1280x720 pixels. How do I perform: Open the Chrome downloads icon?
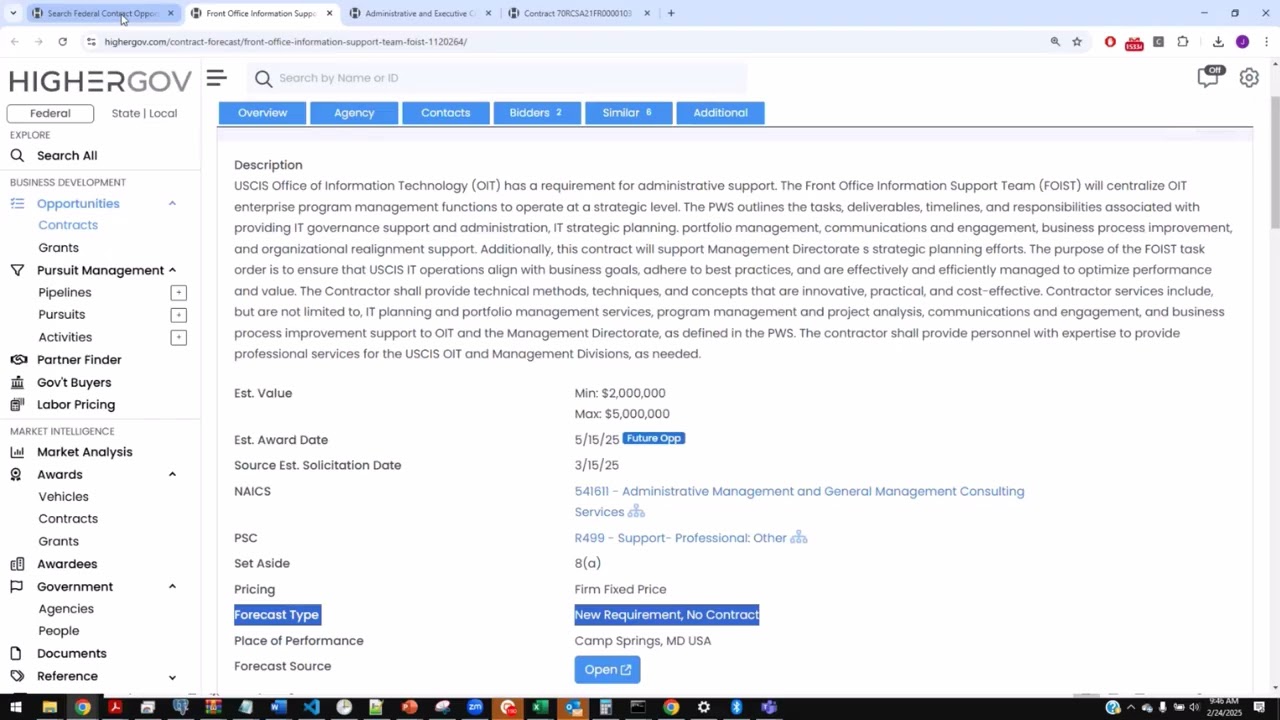tap(1218, 42)
